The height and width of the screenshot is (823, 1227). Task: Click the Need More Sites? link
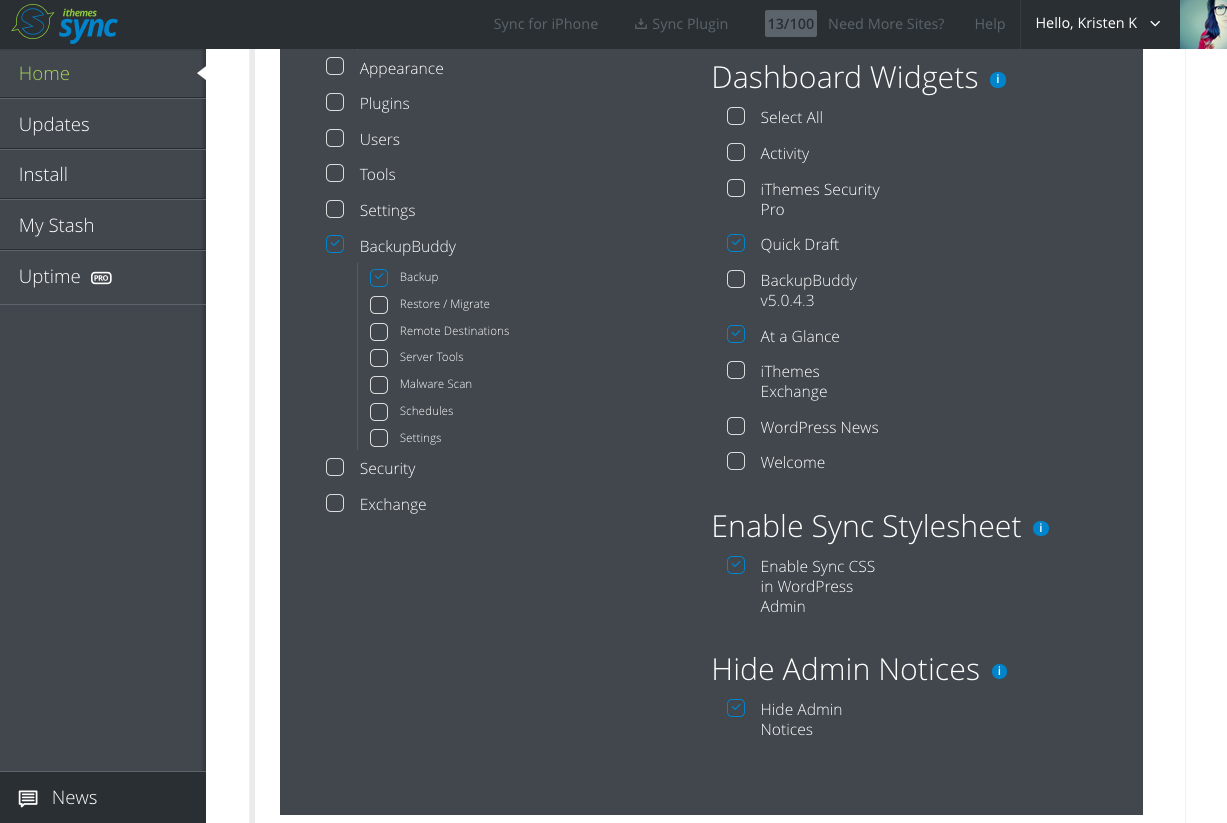(886, 24)
